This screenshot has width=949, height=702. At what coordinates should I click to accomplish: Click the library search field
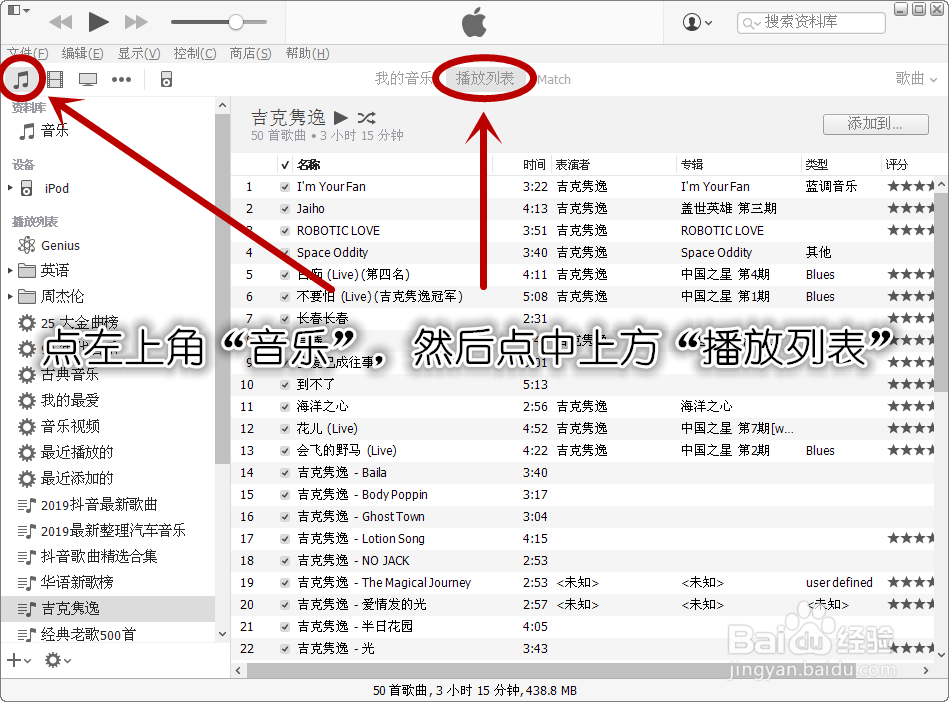(811, 22)
